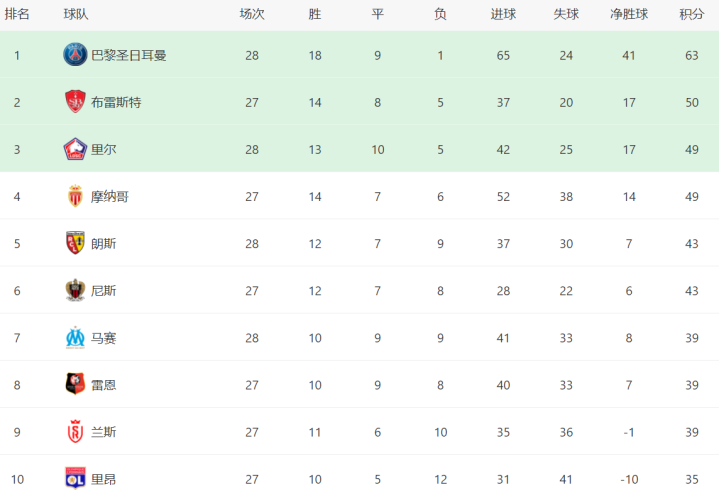Open the 里昂 team name link

coord(103,479)
